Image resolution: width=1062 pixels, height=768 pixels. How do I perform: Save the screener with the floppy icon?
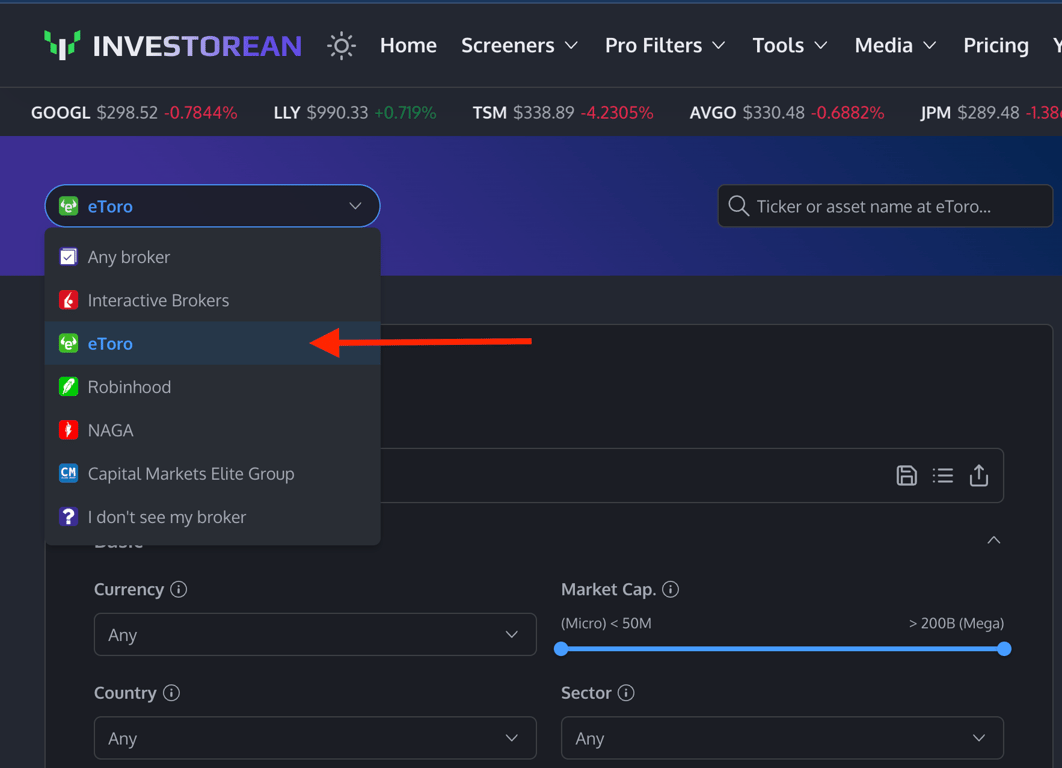click(906, 475)
